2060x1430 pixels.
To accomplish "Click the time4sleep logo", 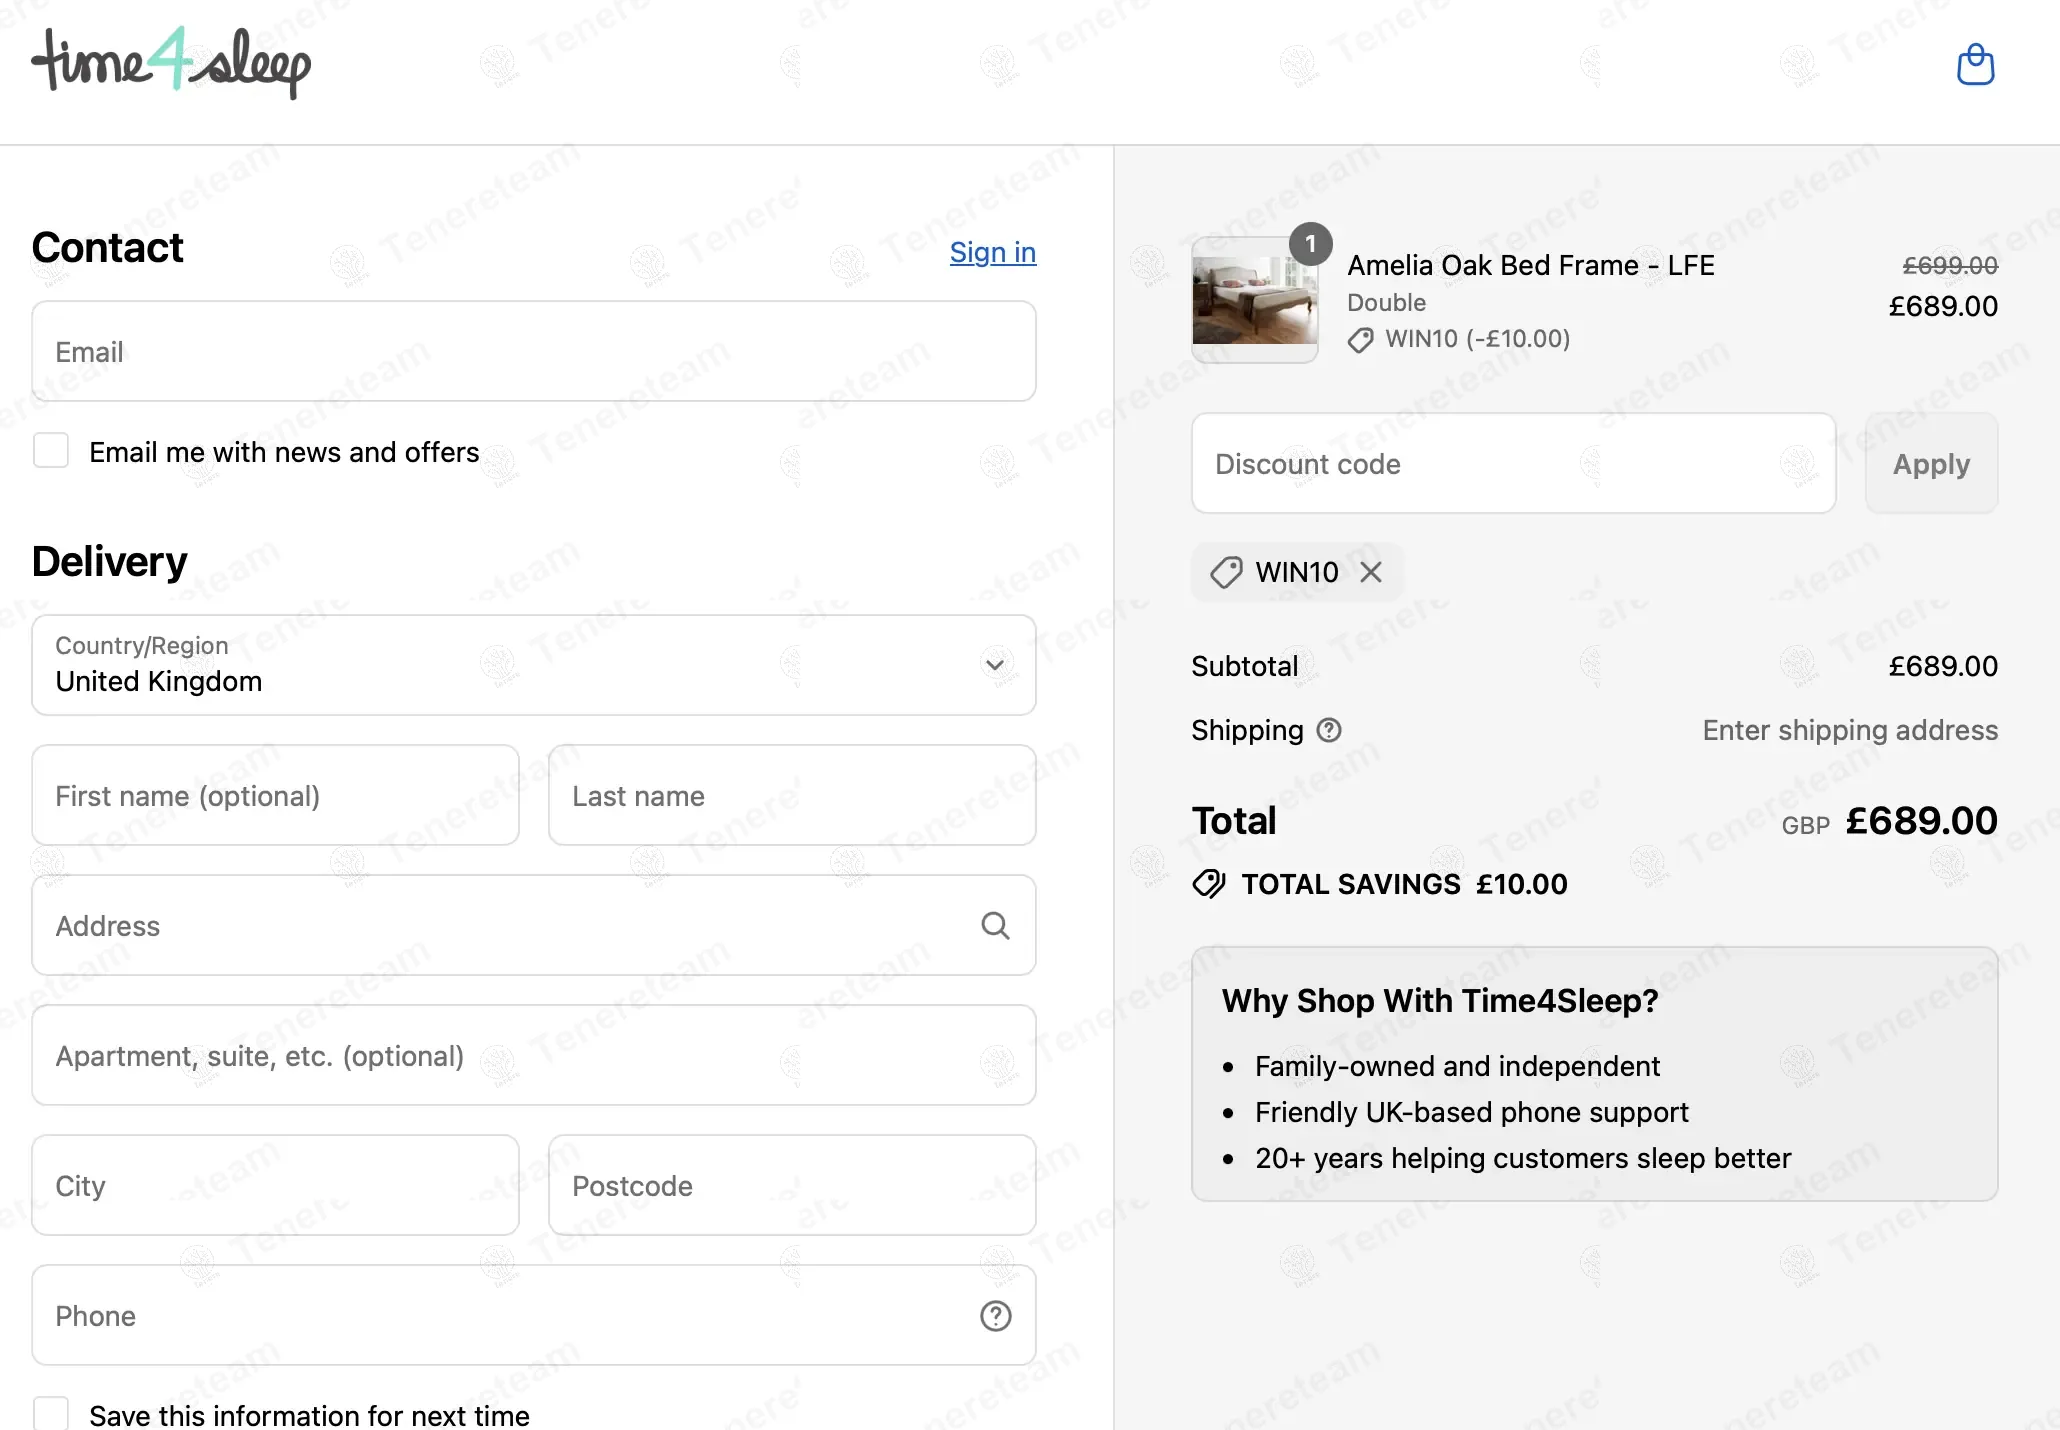I will pos(171,63).
